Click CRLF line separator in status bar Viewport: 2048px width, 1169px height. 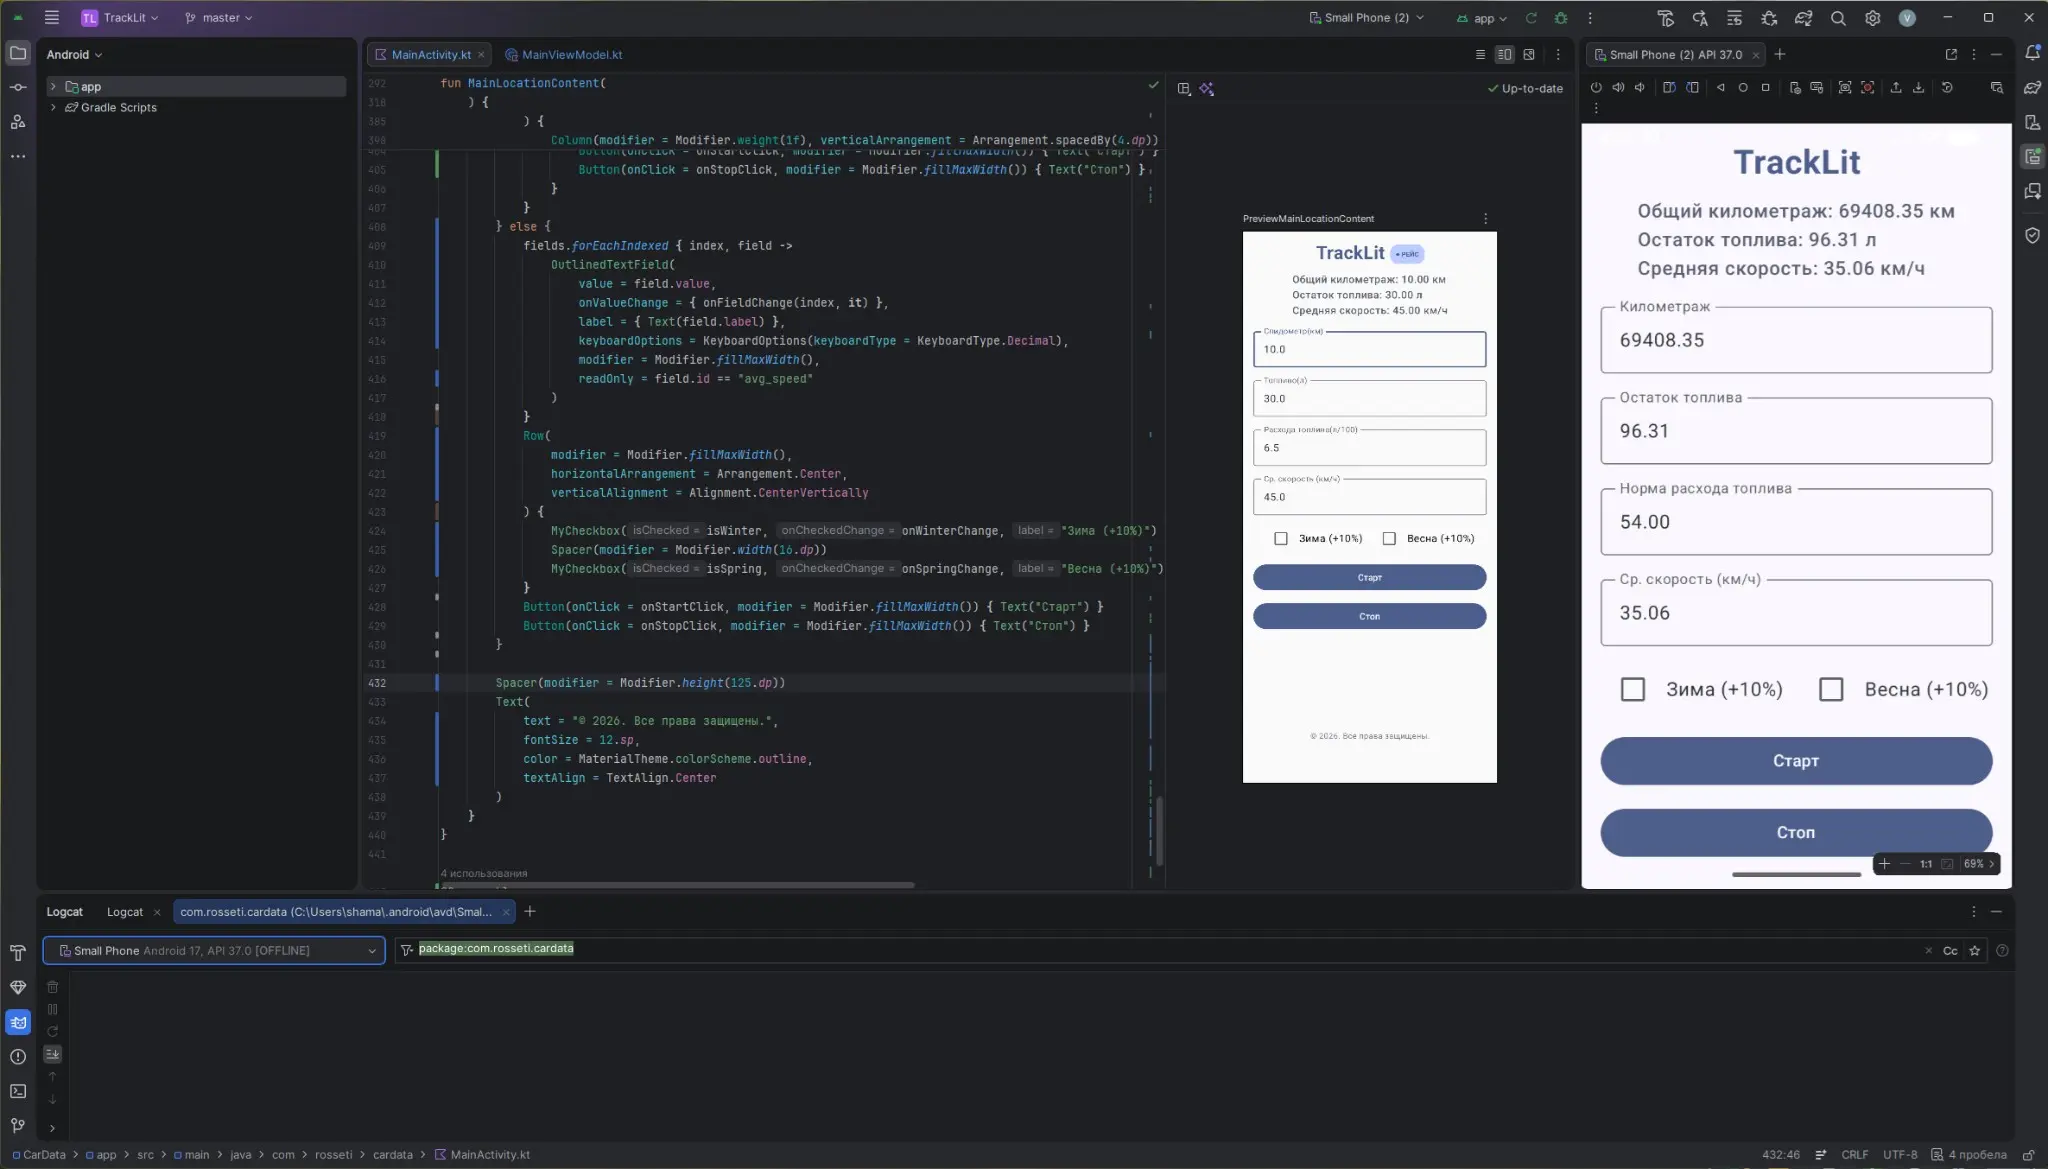click(x=1855, y=1155)
